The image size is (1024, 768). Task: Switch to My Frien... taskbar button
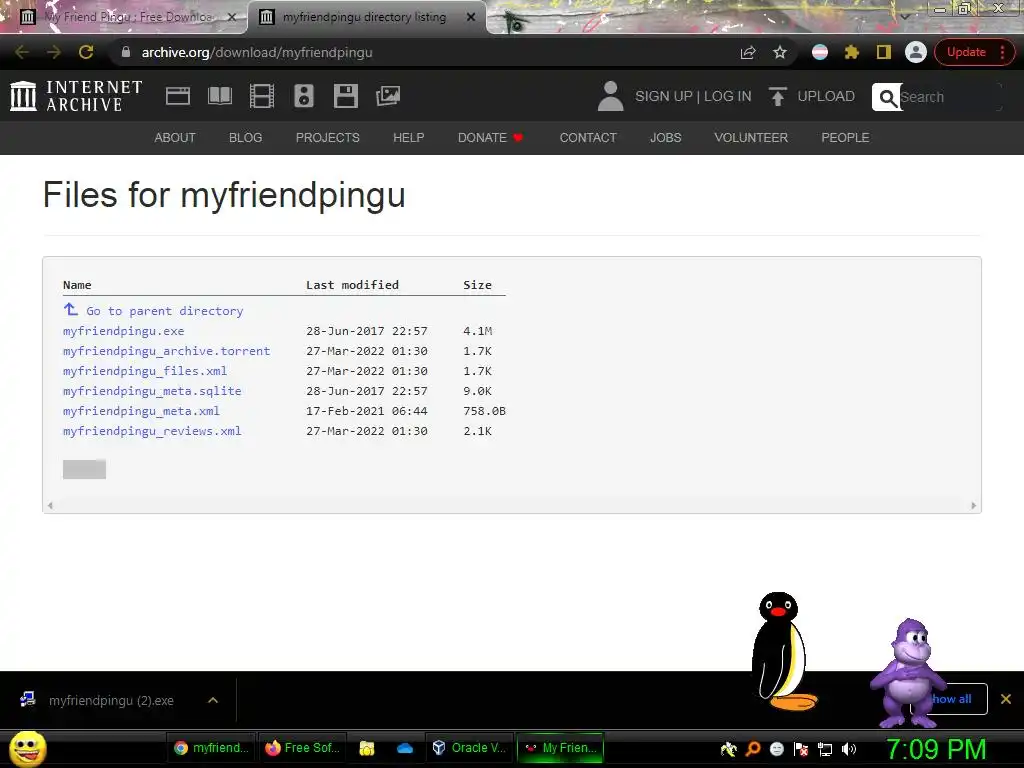[560, 748]
